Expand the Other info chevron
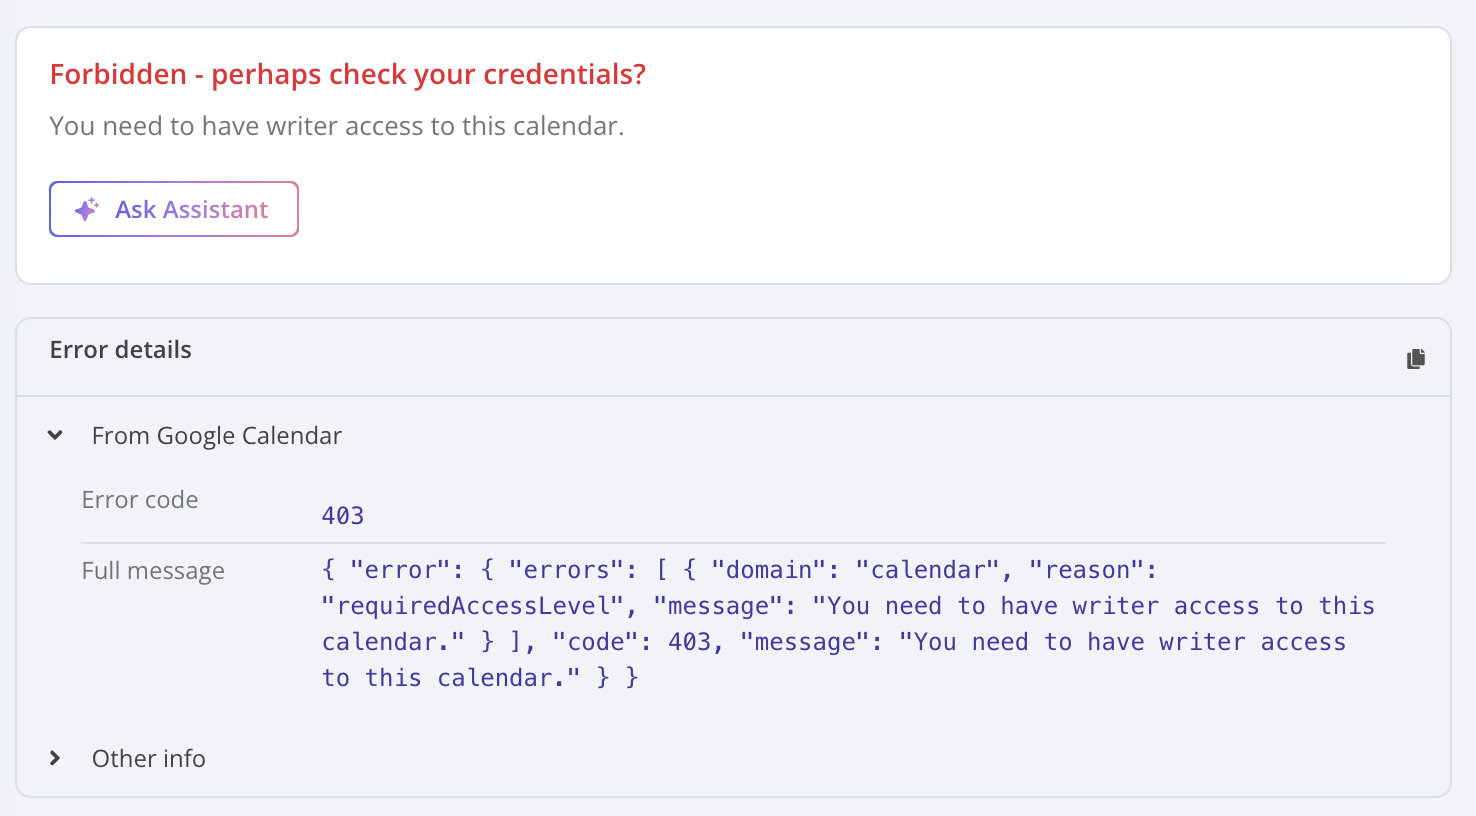The image size is (1476, 816). 55,758
